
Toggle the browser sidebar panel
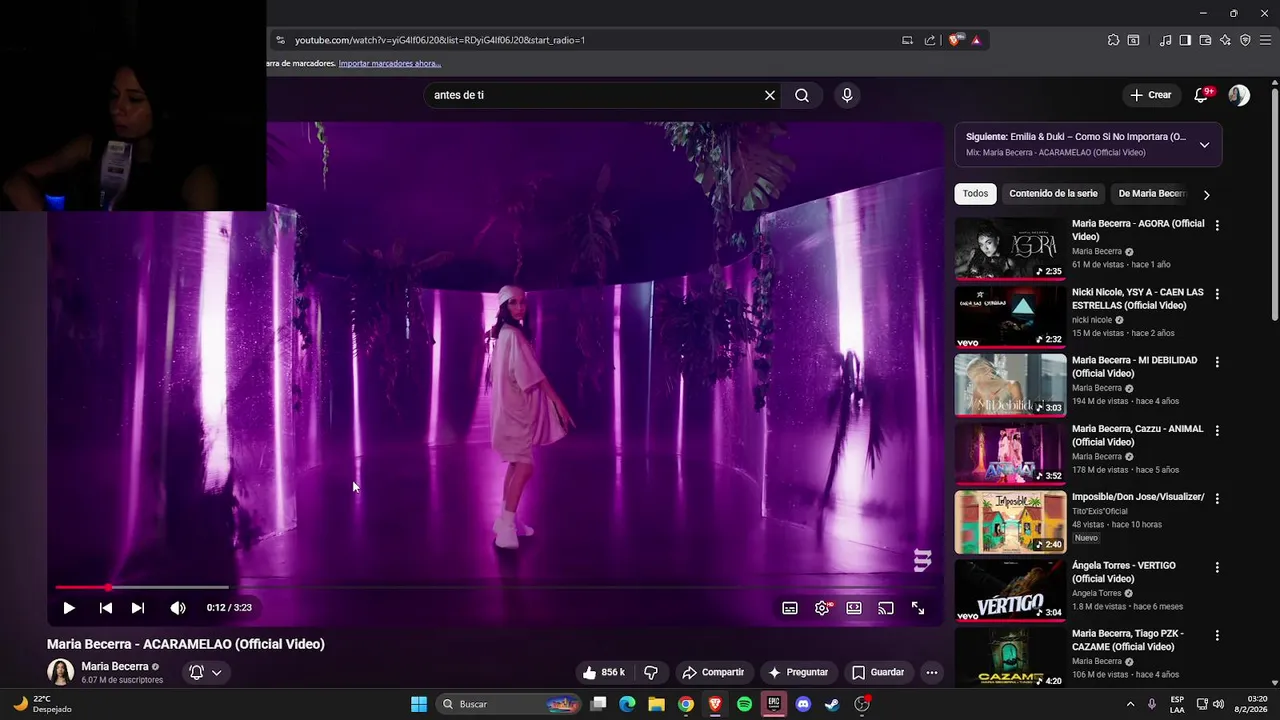(x=1185, y=40)
